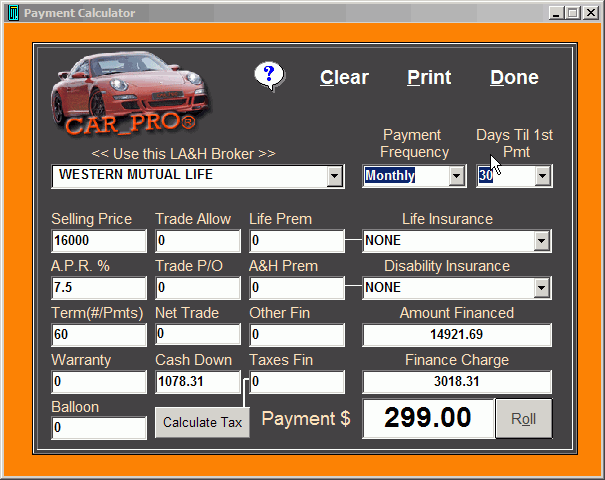Close the Payment Calculator window

pos(591,13)
